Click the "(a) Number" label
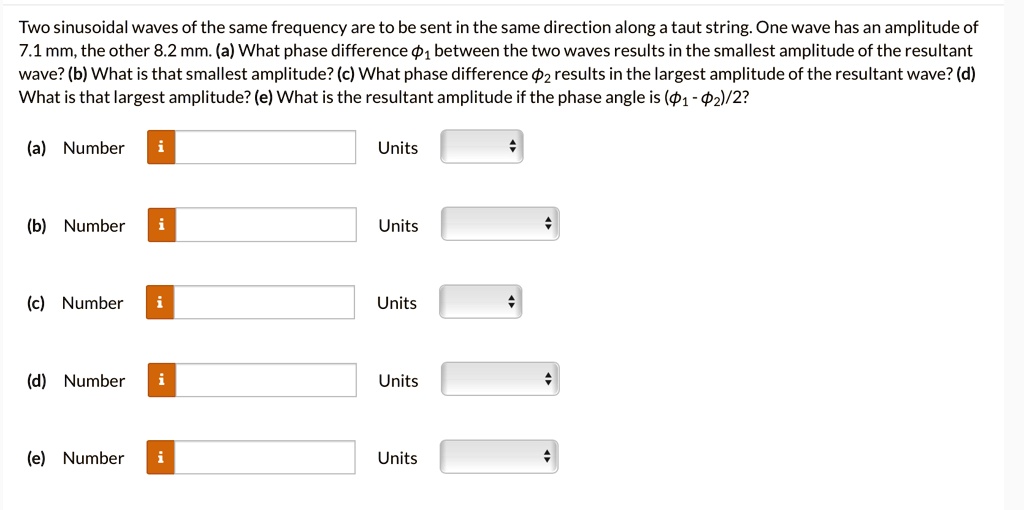Screen dimensions: 1024x510 76,148
